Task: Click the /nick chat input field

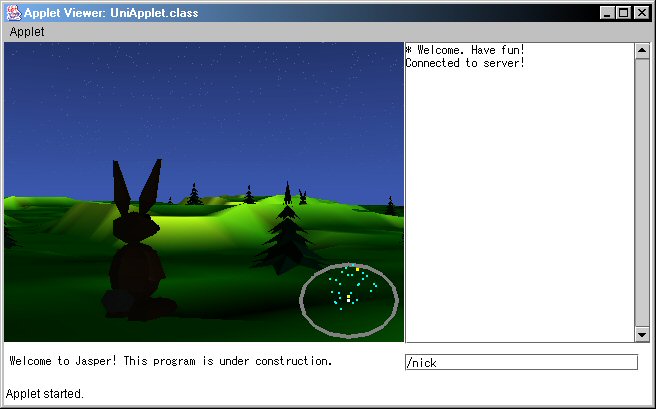Action: [521, 362]
